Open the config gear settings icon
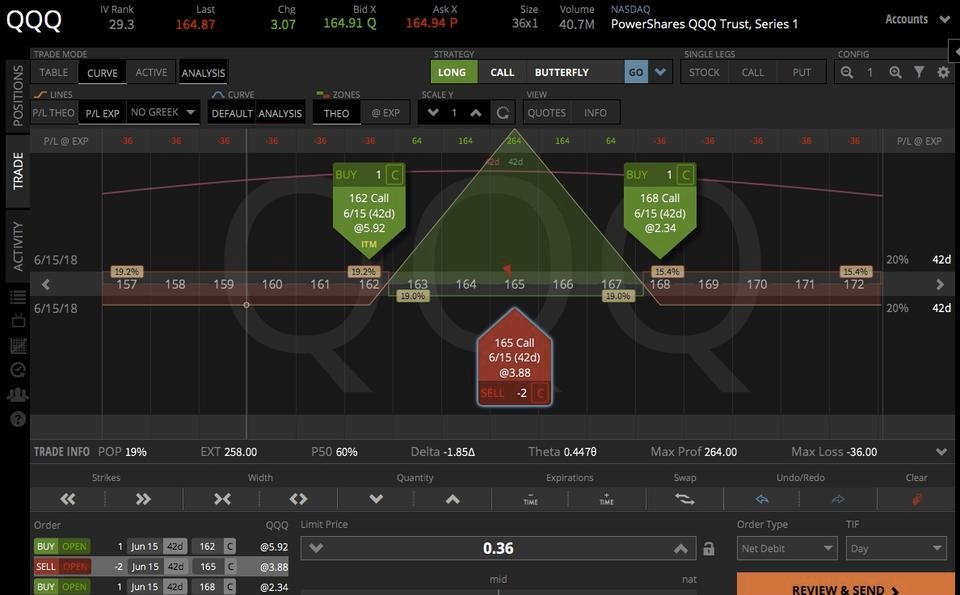960x595 pixels. tap(943, 72)
